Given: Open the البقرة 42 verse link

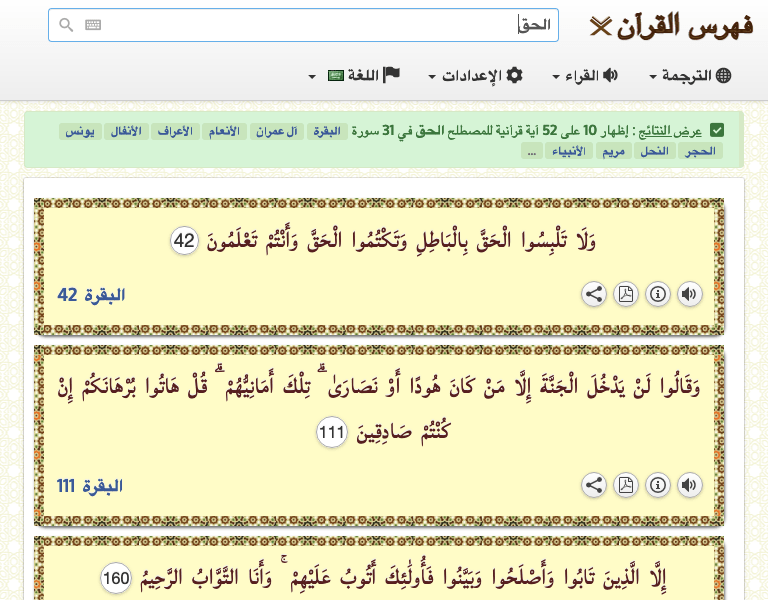Looking at the screenshot, I should (91, 295).
